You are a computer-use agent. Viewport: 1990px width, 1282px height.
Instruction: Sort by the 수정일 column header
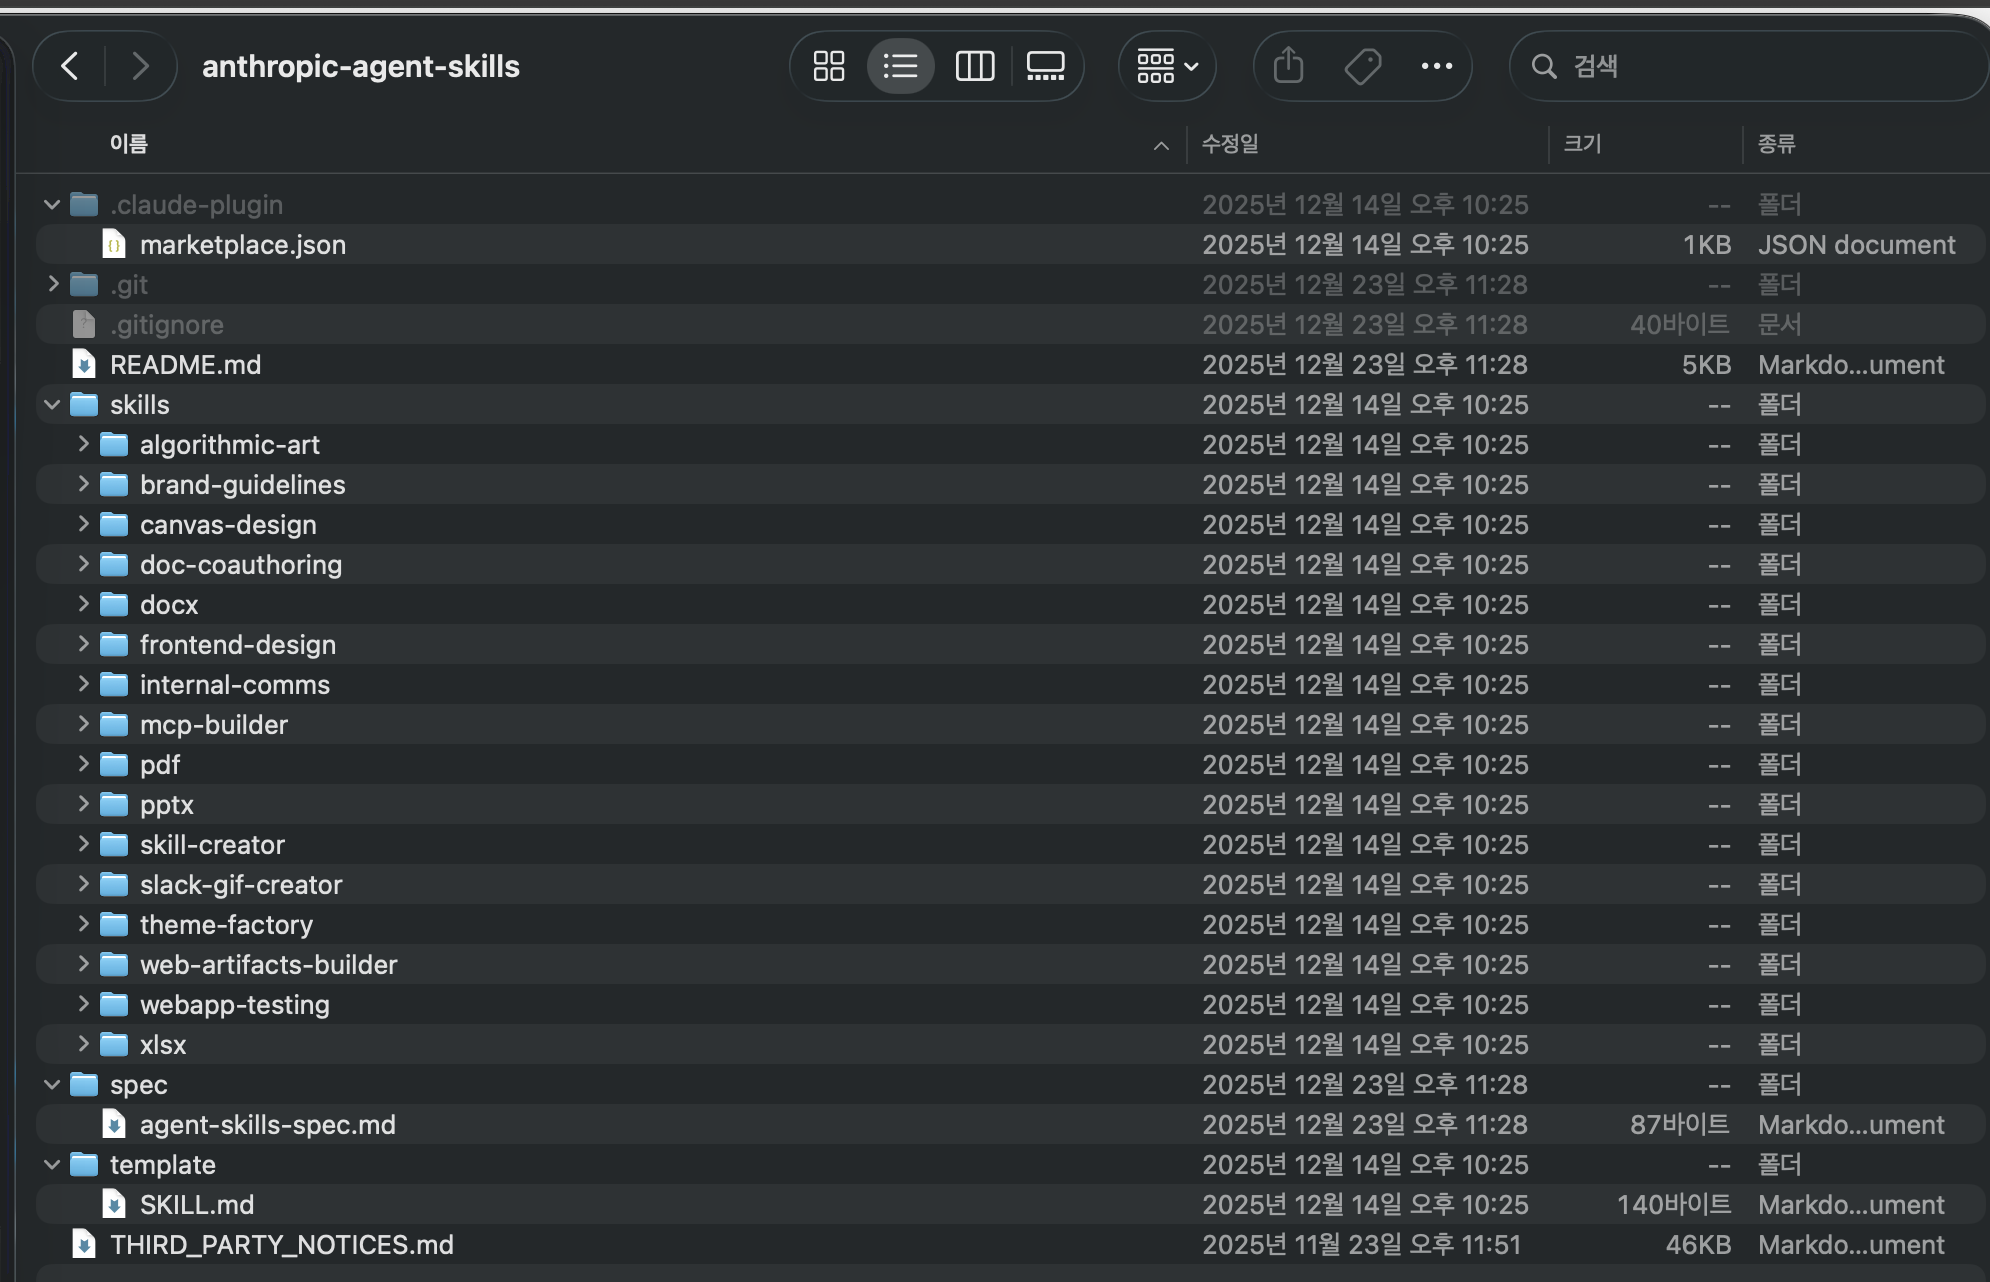click(1230, 144)
